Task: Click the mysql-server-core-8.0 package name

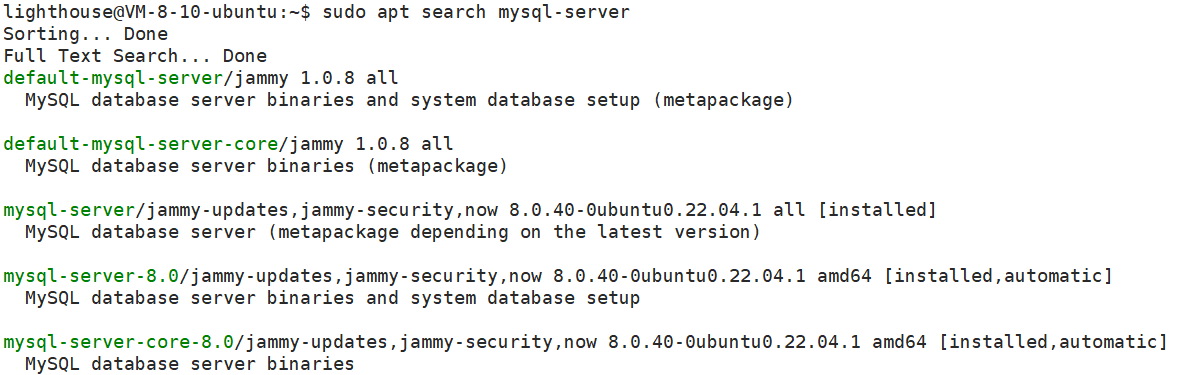Action: click(x=120, y=342)
